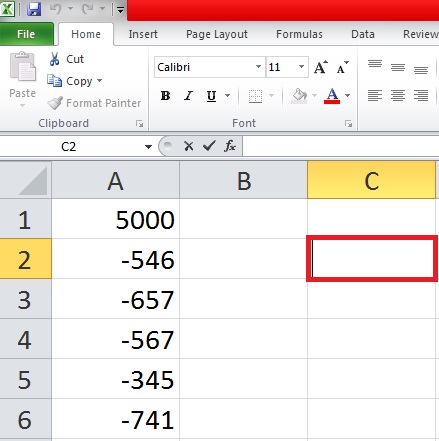Screen dimensions: 439x441
Task: Click the Cut scissors icon
Action: coord(54,59)
